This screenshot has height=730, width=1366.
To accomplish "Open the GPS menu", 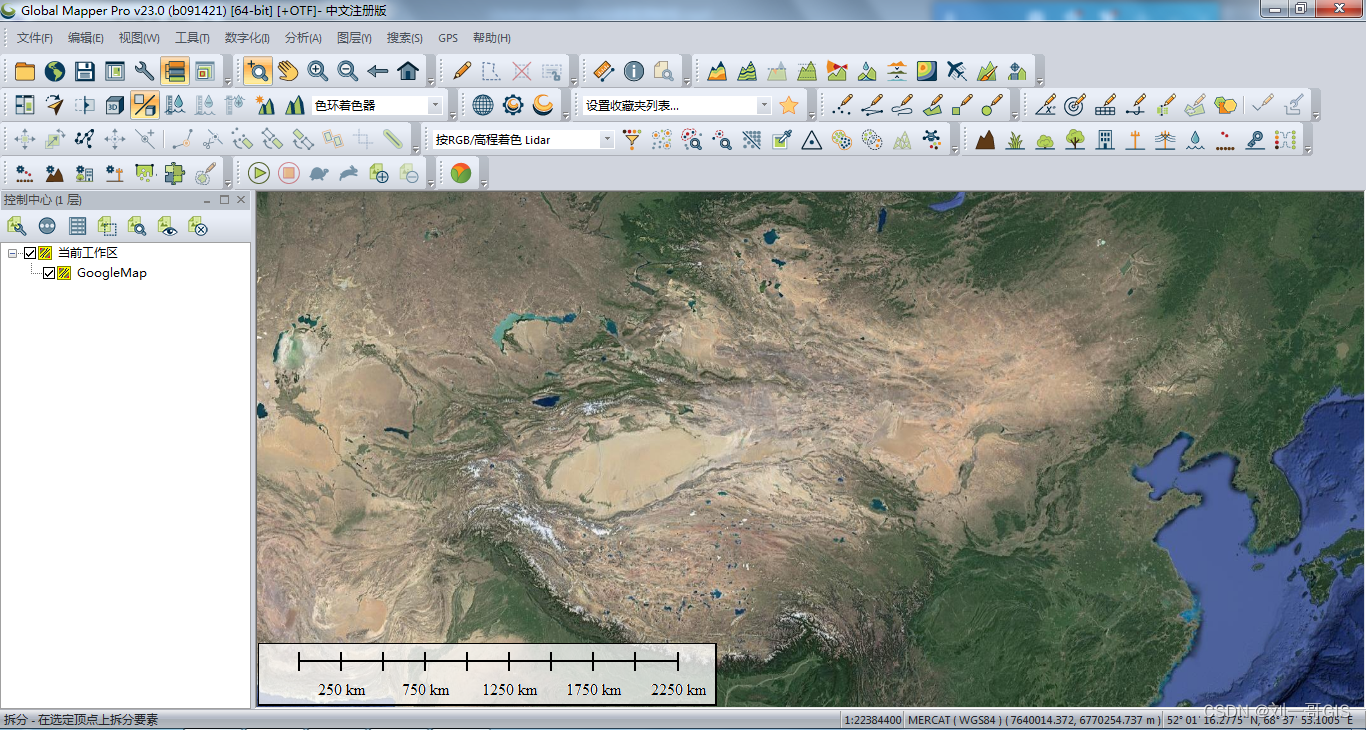I will [448, 38].
